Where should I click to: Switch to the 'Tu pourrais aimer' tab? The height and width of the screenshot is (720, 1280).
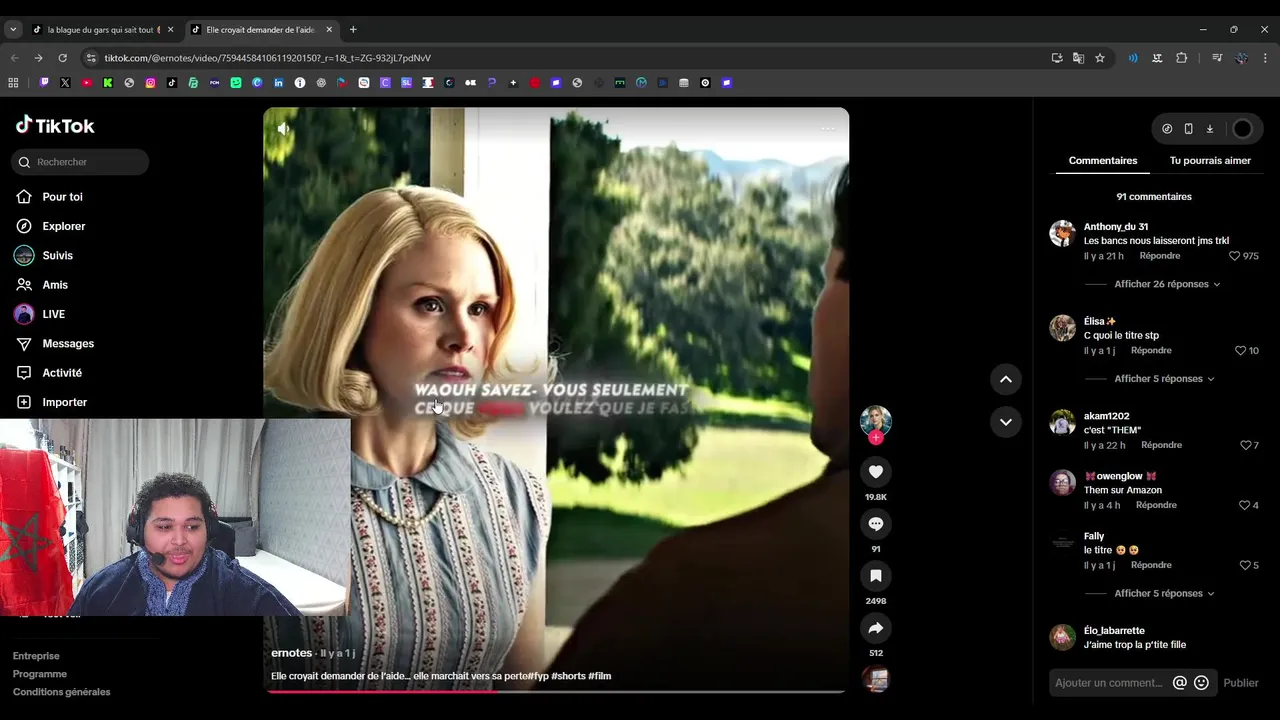click(1210, 160)
